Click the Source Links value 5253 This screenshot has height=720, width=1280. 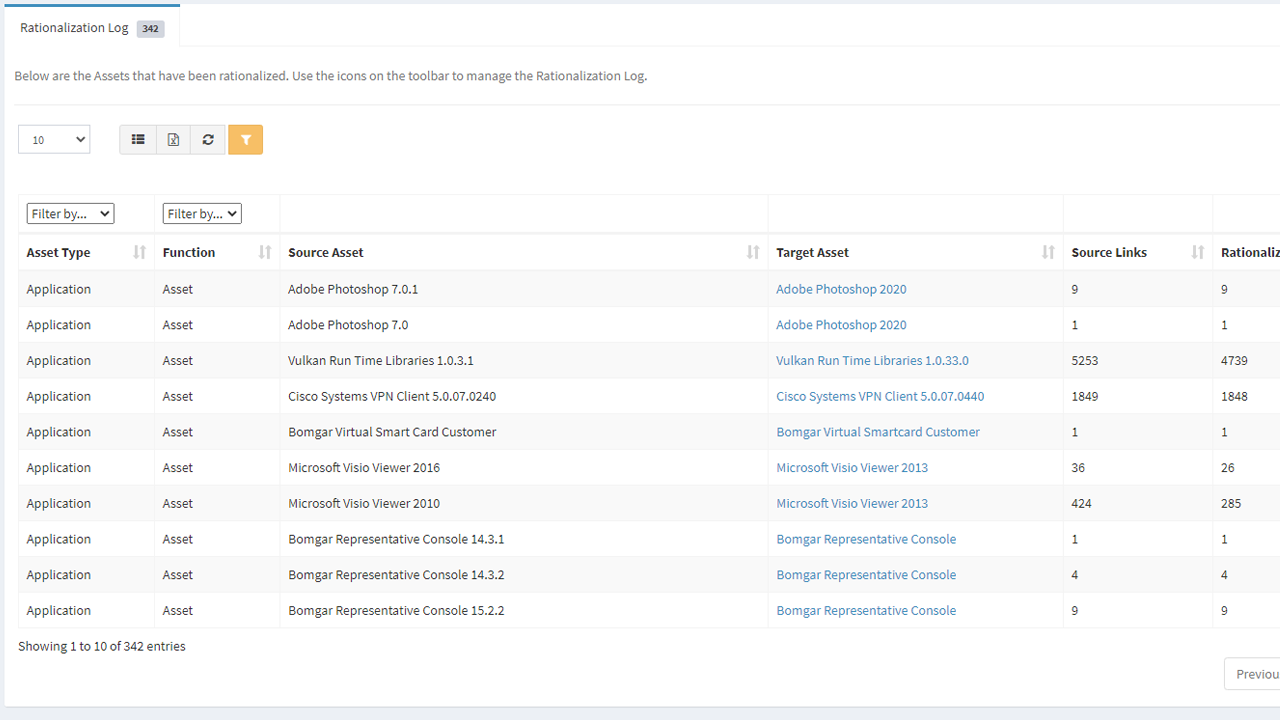pos(1085,361)
